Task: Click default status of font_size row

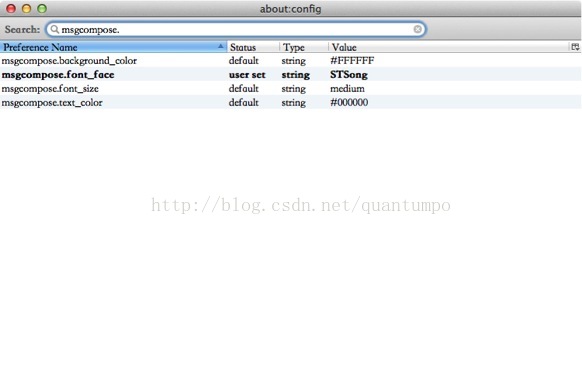Action: [243, 89]
